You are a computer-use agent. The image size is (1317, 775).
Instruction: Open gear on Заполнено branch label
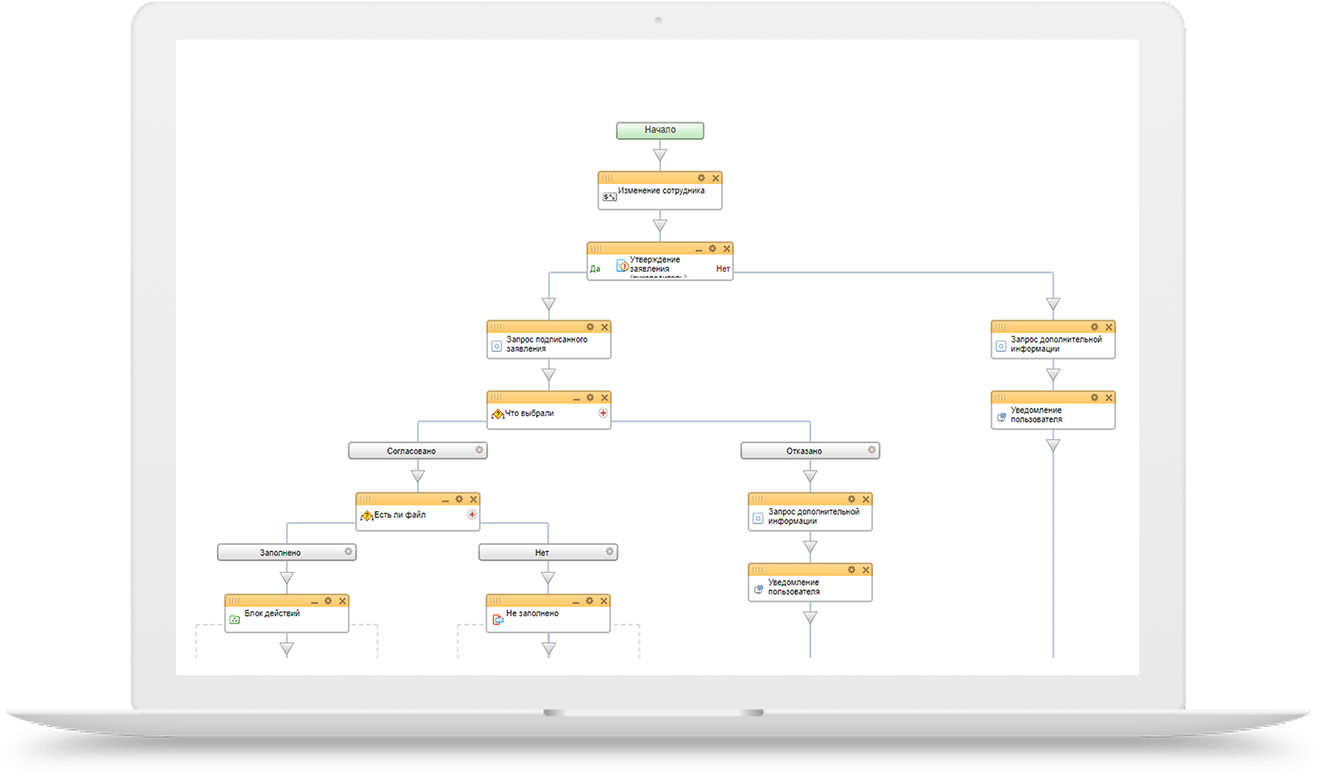tap(348, 551)
